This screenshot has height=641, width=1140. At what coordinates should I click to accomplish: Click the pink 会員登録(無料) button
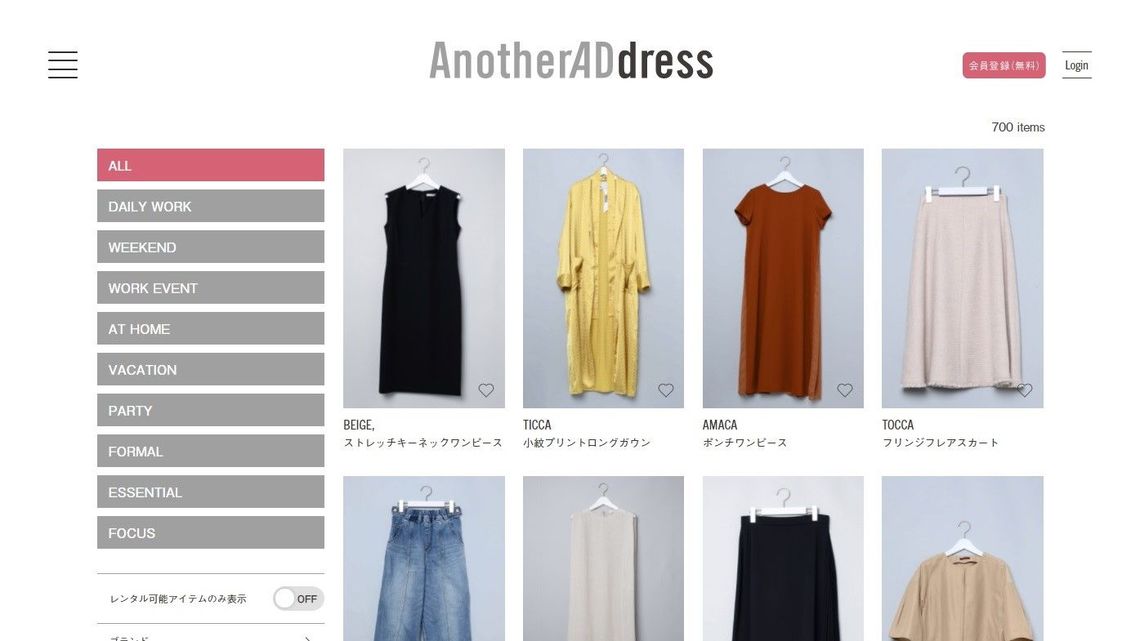click(x=1004, y=65)
